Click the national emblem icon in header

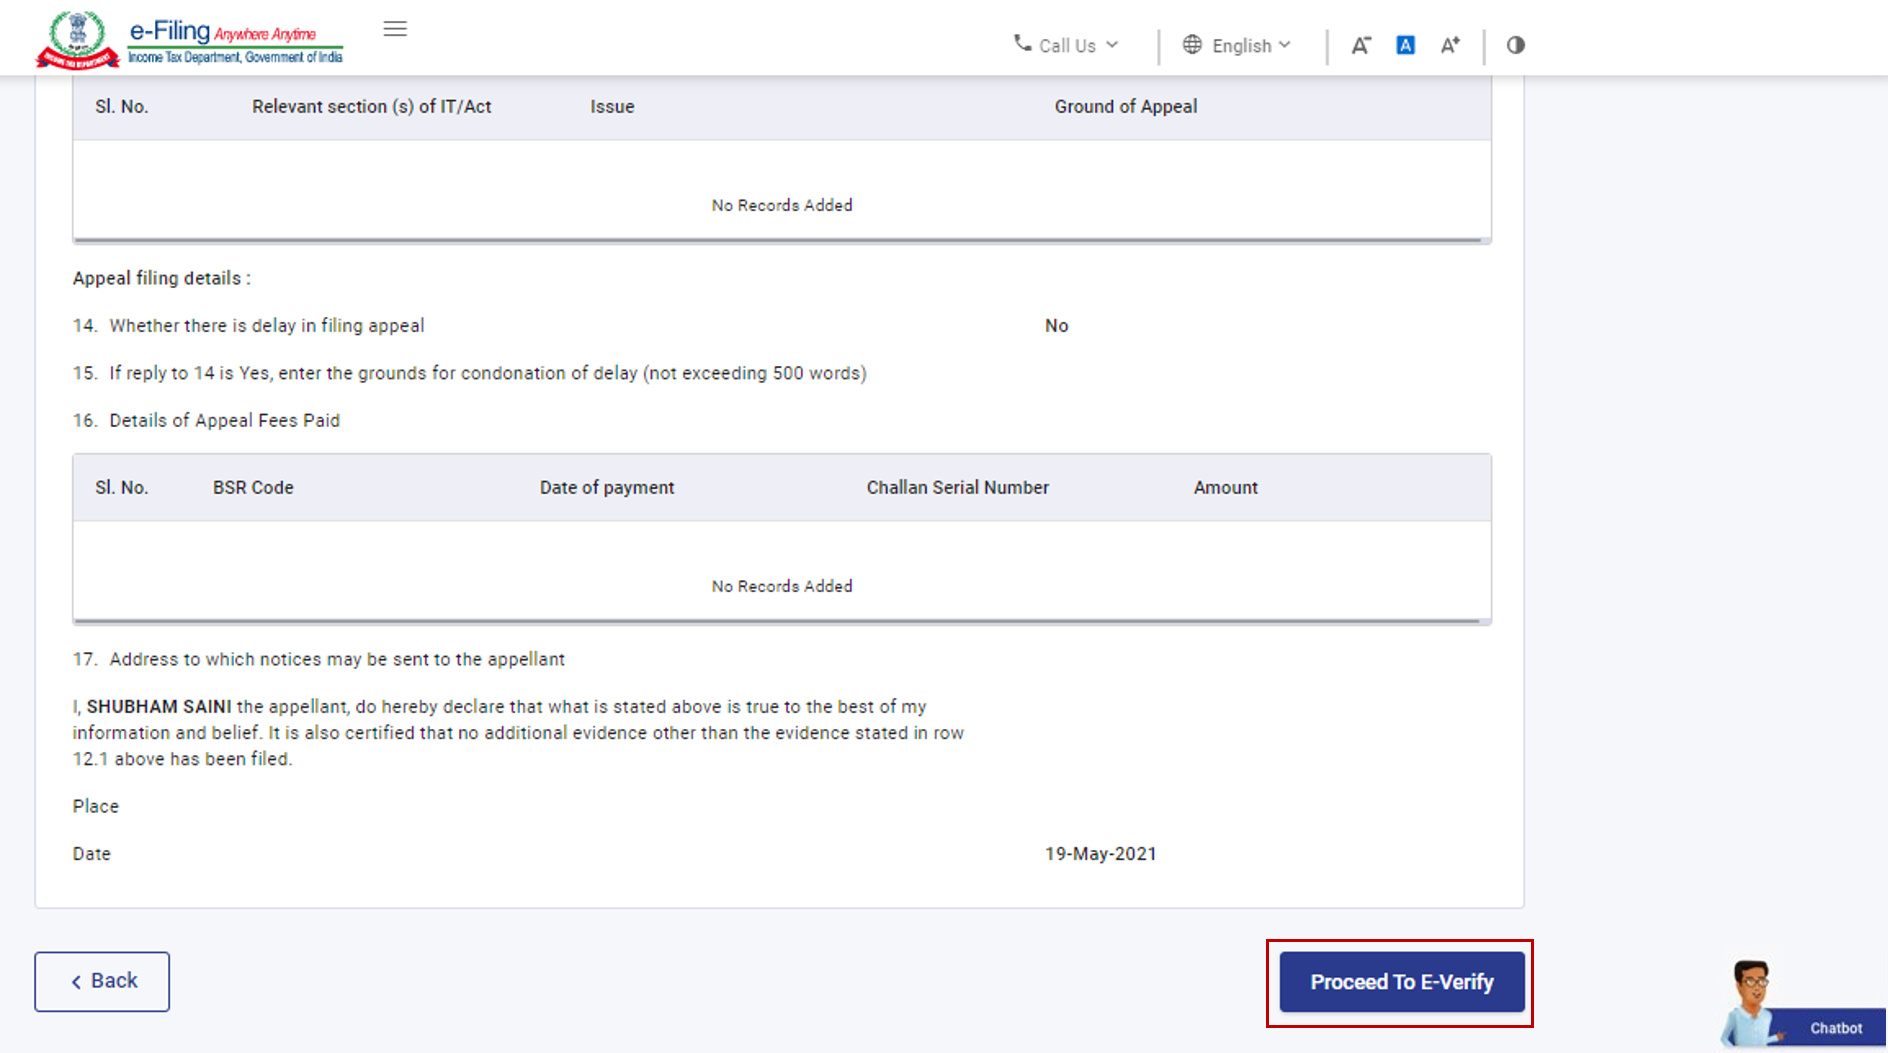point(75,36)
